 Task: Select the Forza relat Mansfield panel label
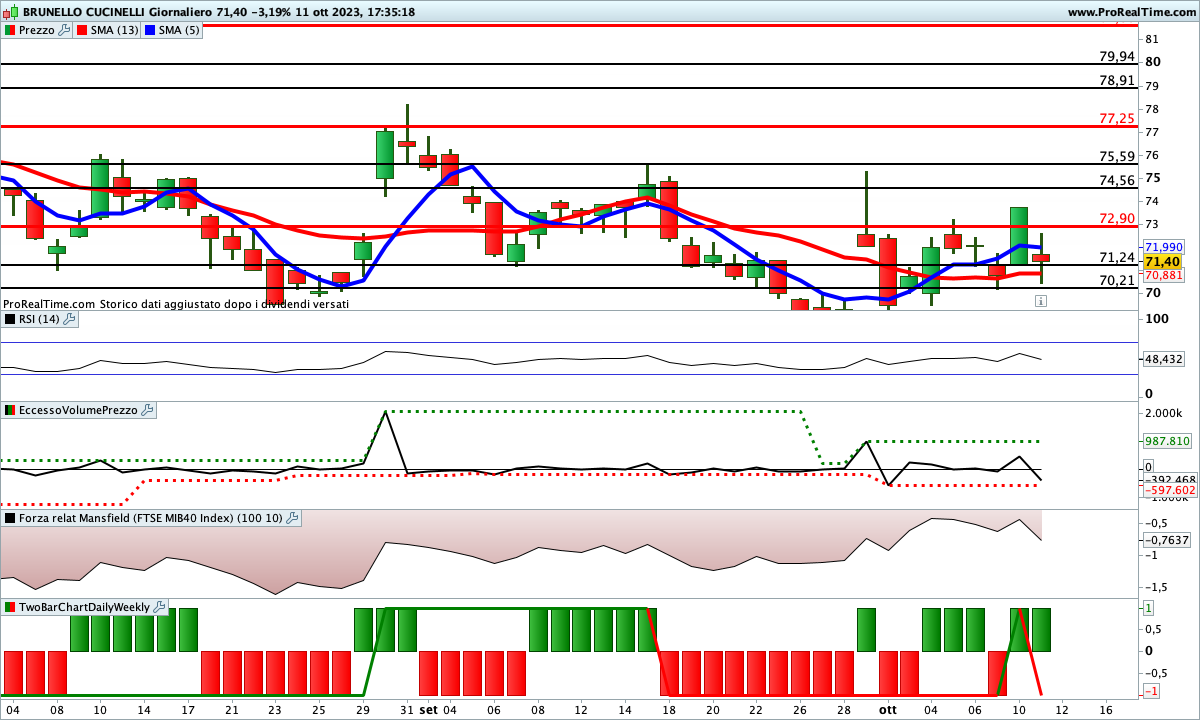tap(151, 518)
